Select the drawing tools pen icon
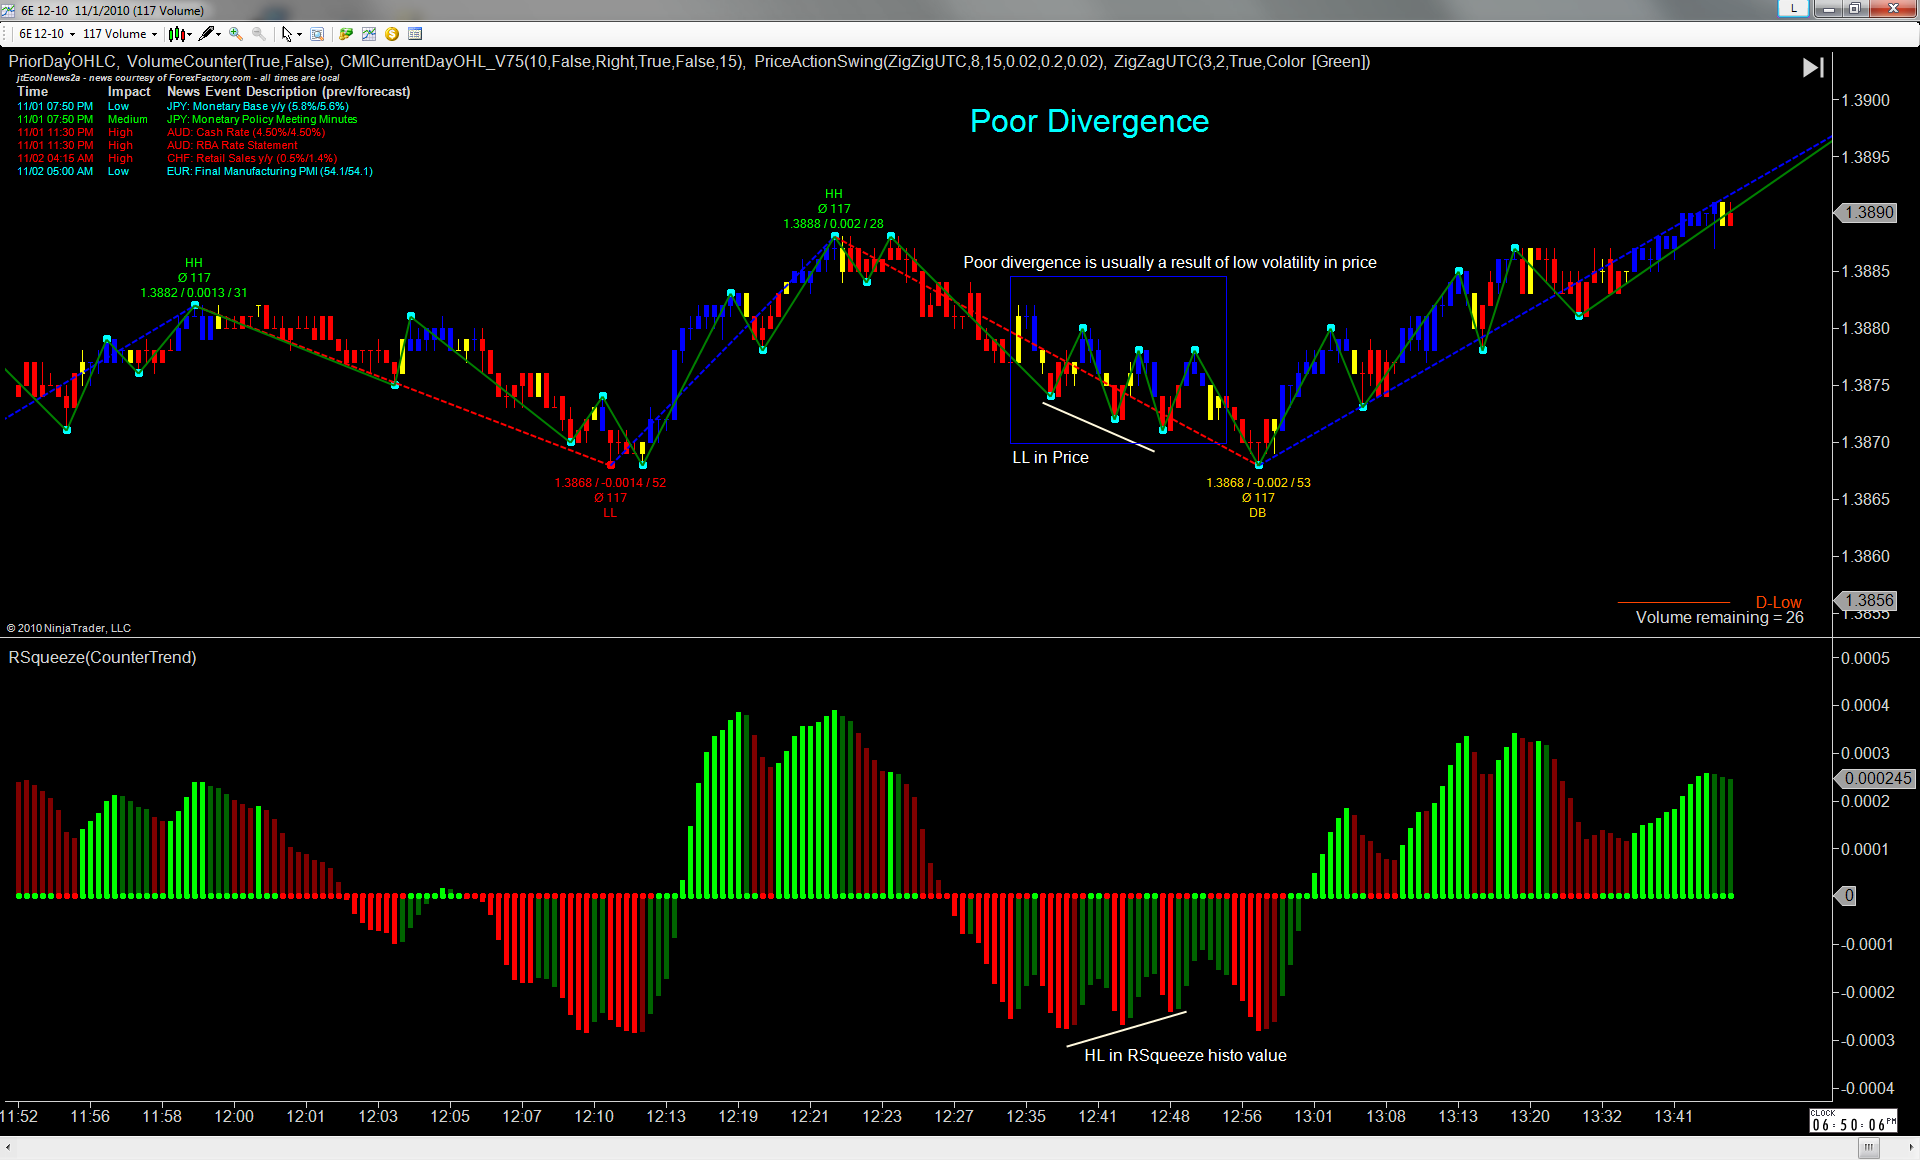1920x1160 pixels. click(x=206, y=34)
